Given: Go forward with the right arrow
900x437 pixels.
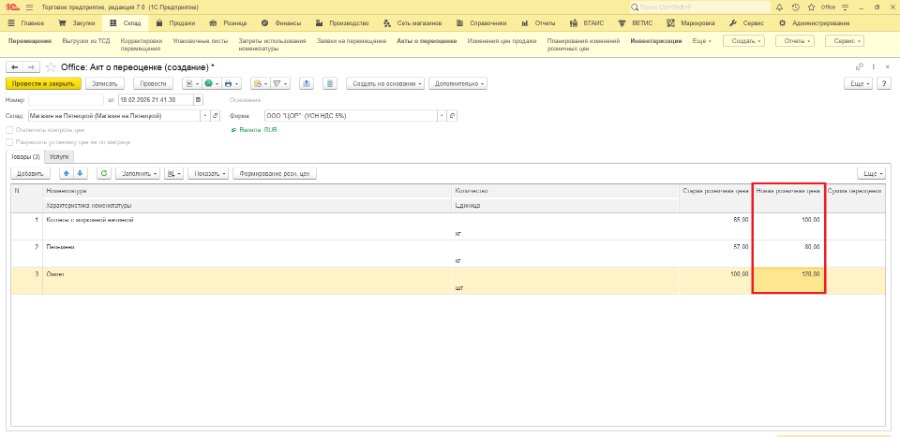Looking at the screenshot, I should (x=31, y=67).
